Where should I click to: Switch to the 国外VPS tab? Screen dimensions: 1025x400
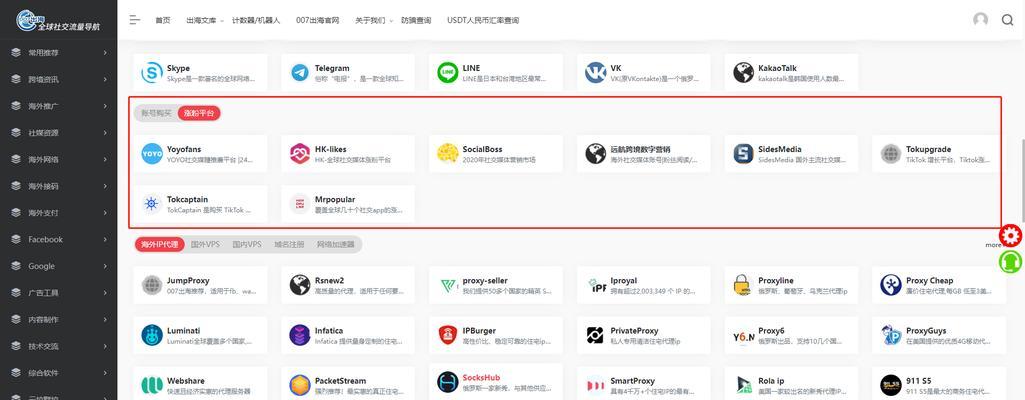[205, 244]
